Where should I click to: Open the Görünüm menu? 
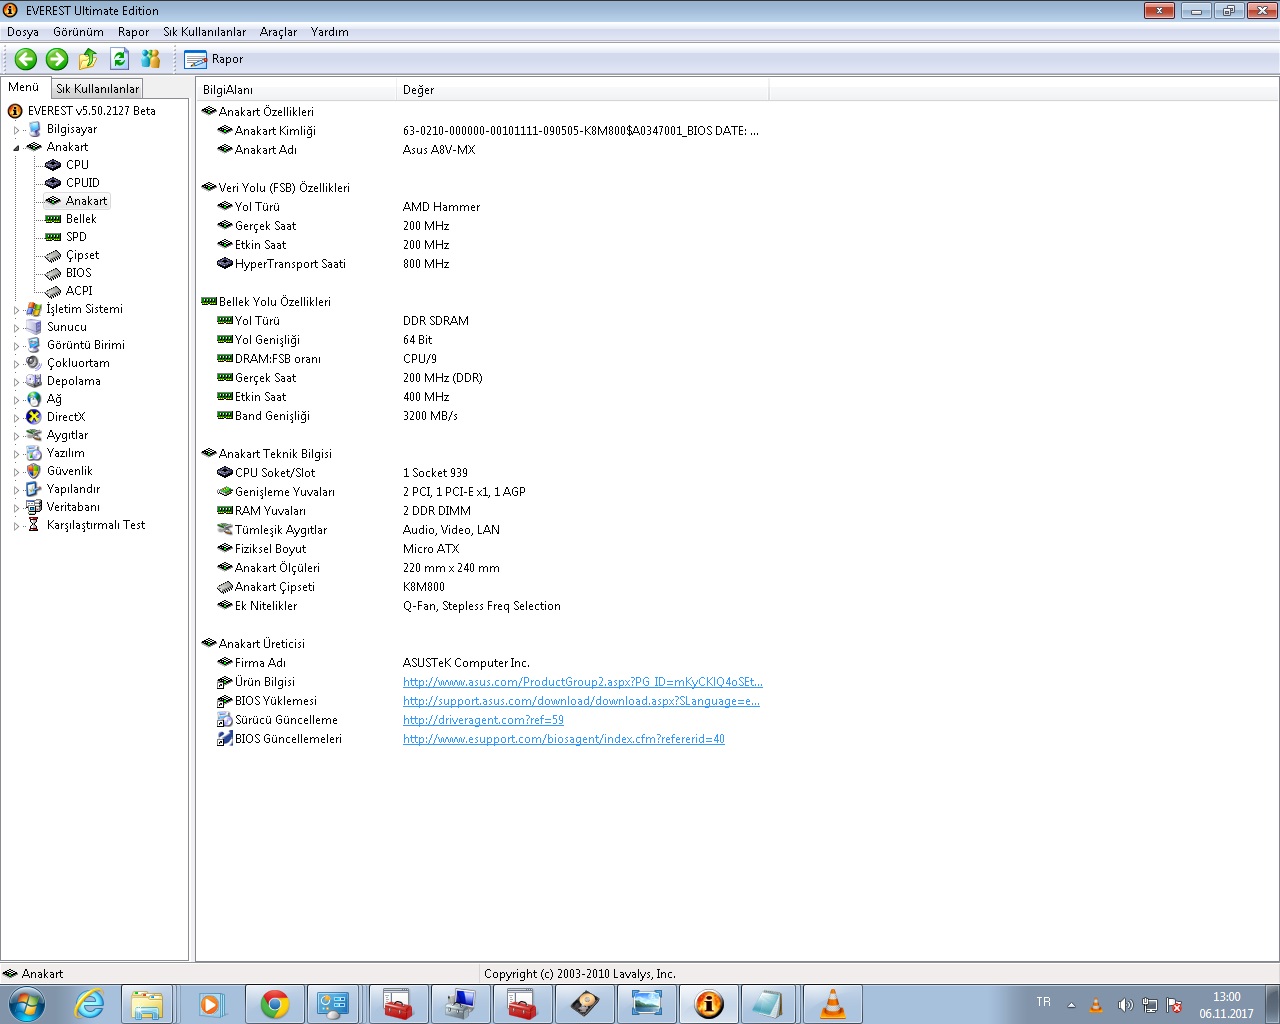(x=78, y=32)
